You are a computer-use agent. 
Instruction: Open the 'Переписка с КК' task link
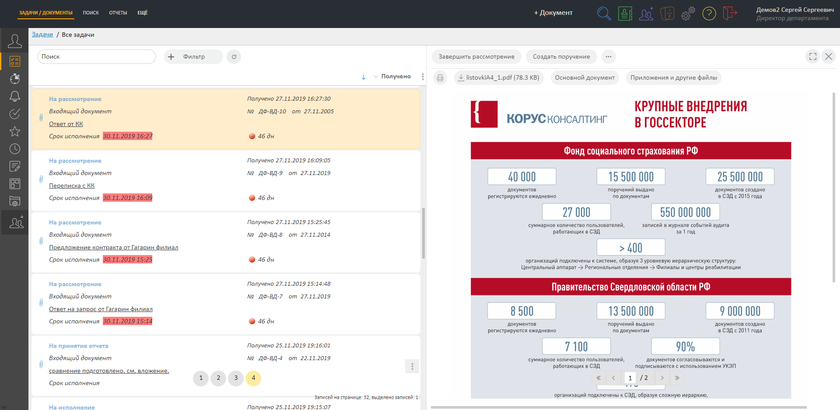coord(71,185)
